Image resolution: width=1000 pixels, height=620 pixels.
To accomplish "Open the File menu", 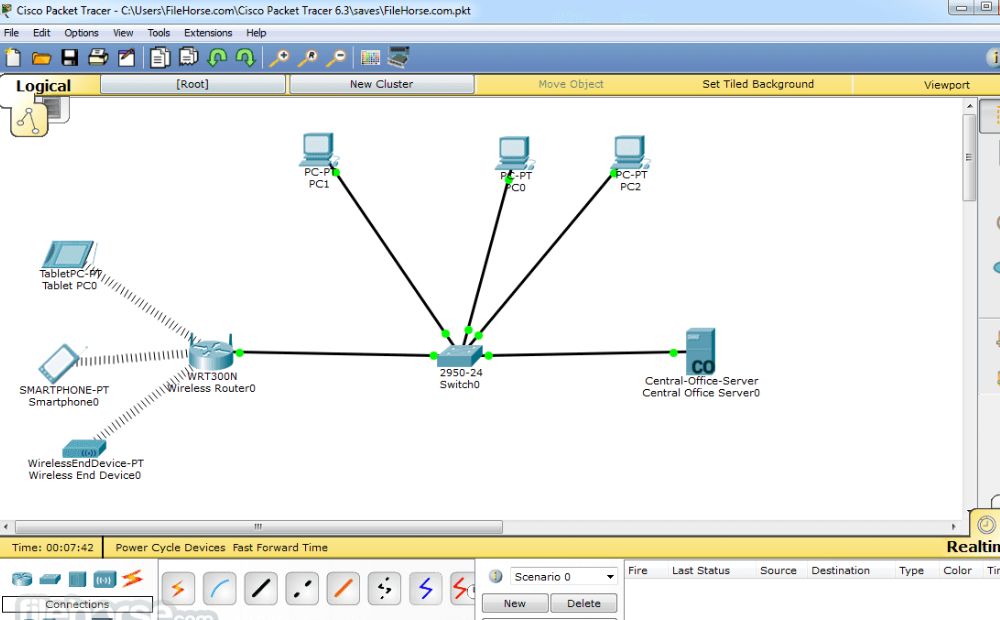I will pyautogui.click(x=11, y=33).
